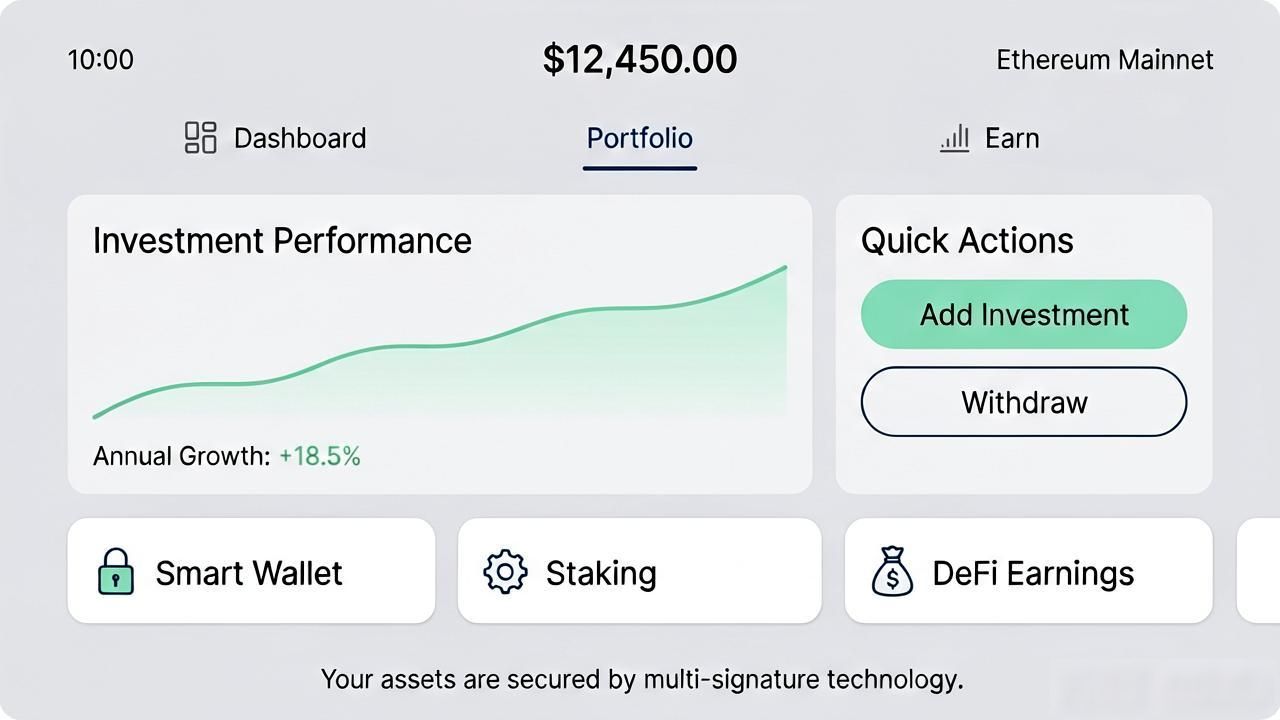Click the Withdraw button
This screenshot has width=1280, height=720.
click(x=1024, y=402)
